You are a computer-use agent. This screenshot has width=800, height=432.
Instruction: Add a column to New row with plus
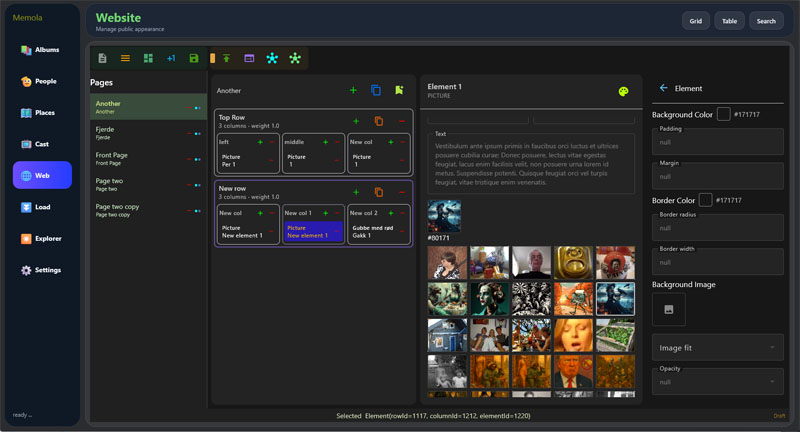click(356, 192)
